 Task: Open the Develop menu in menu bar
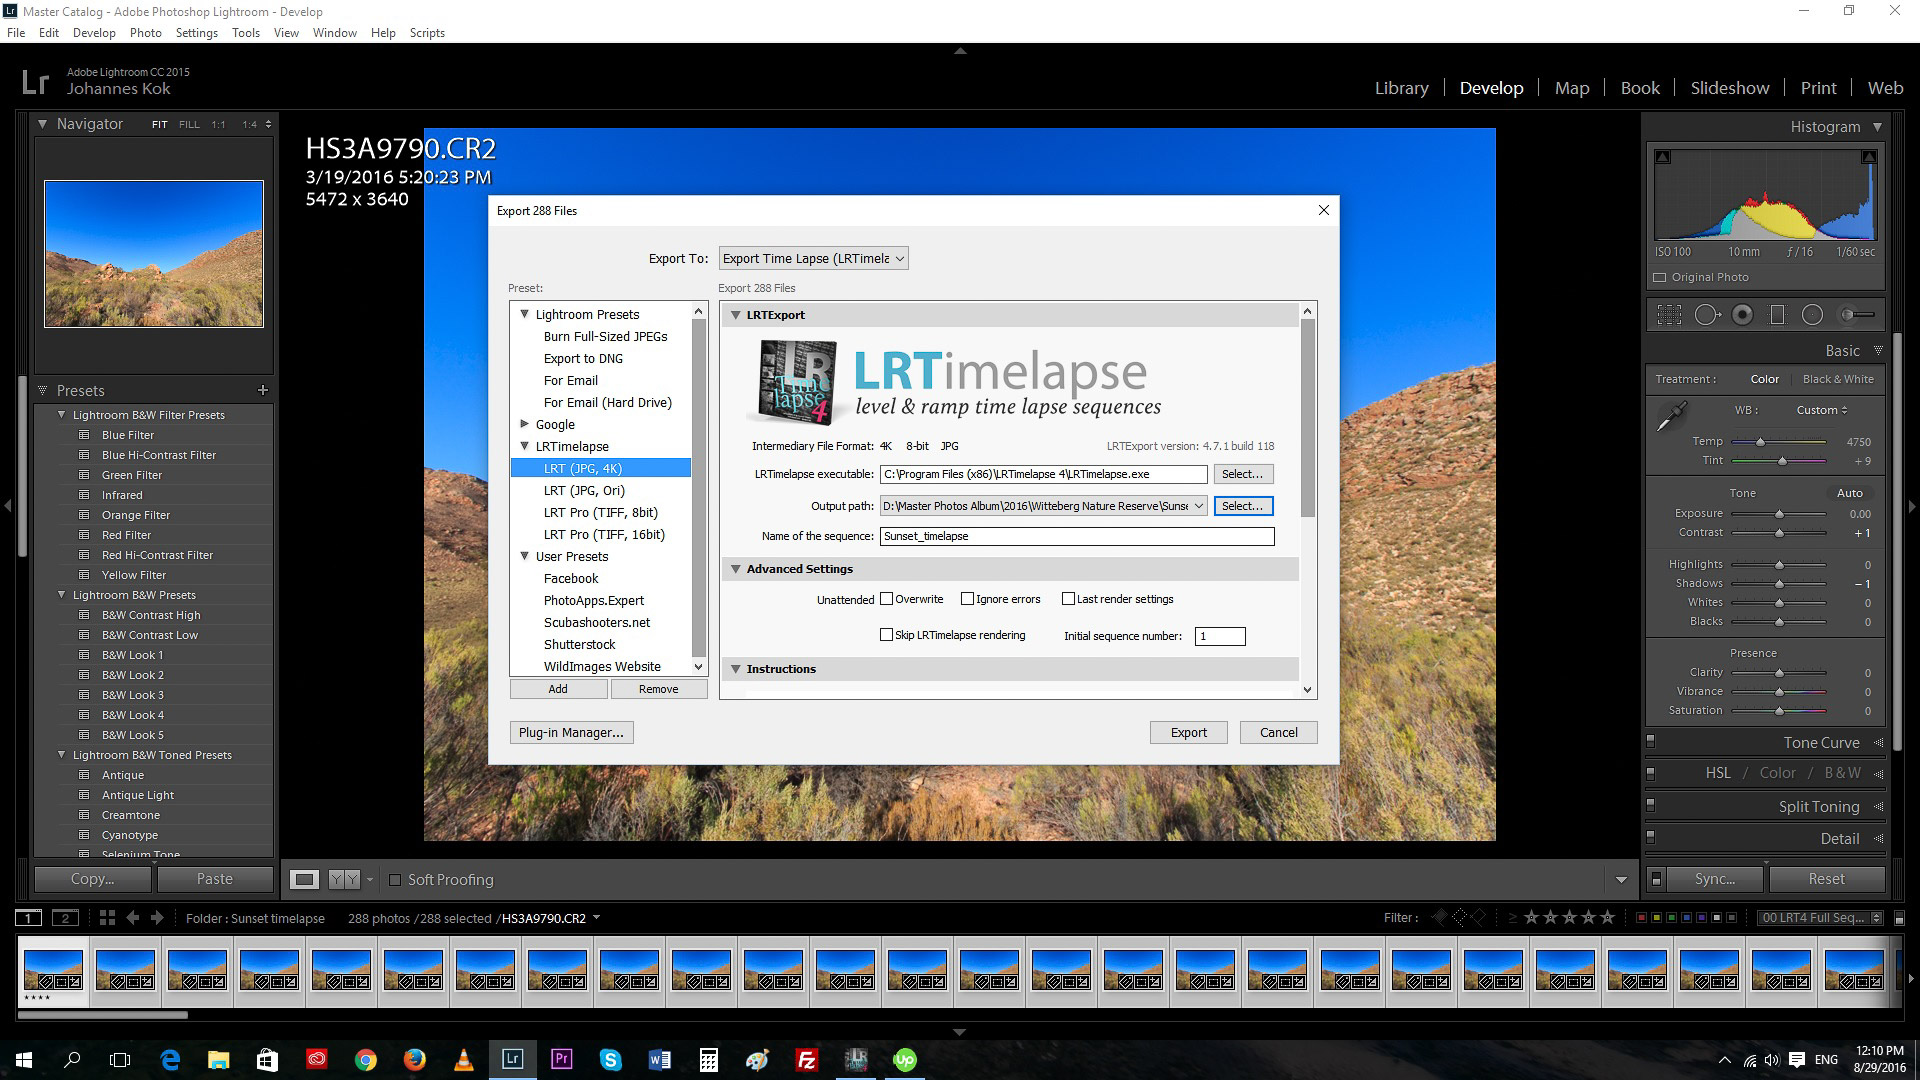click(x=94, y=33)
